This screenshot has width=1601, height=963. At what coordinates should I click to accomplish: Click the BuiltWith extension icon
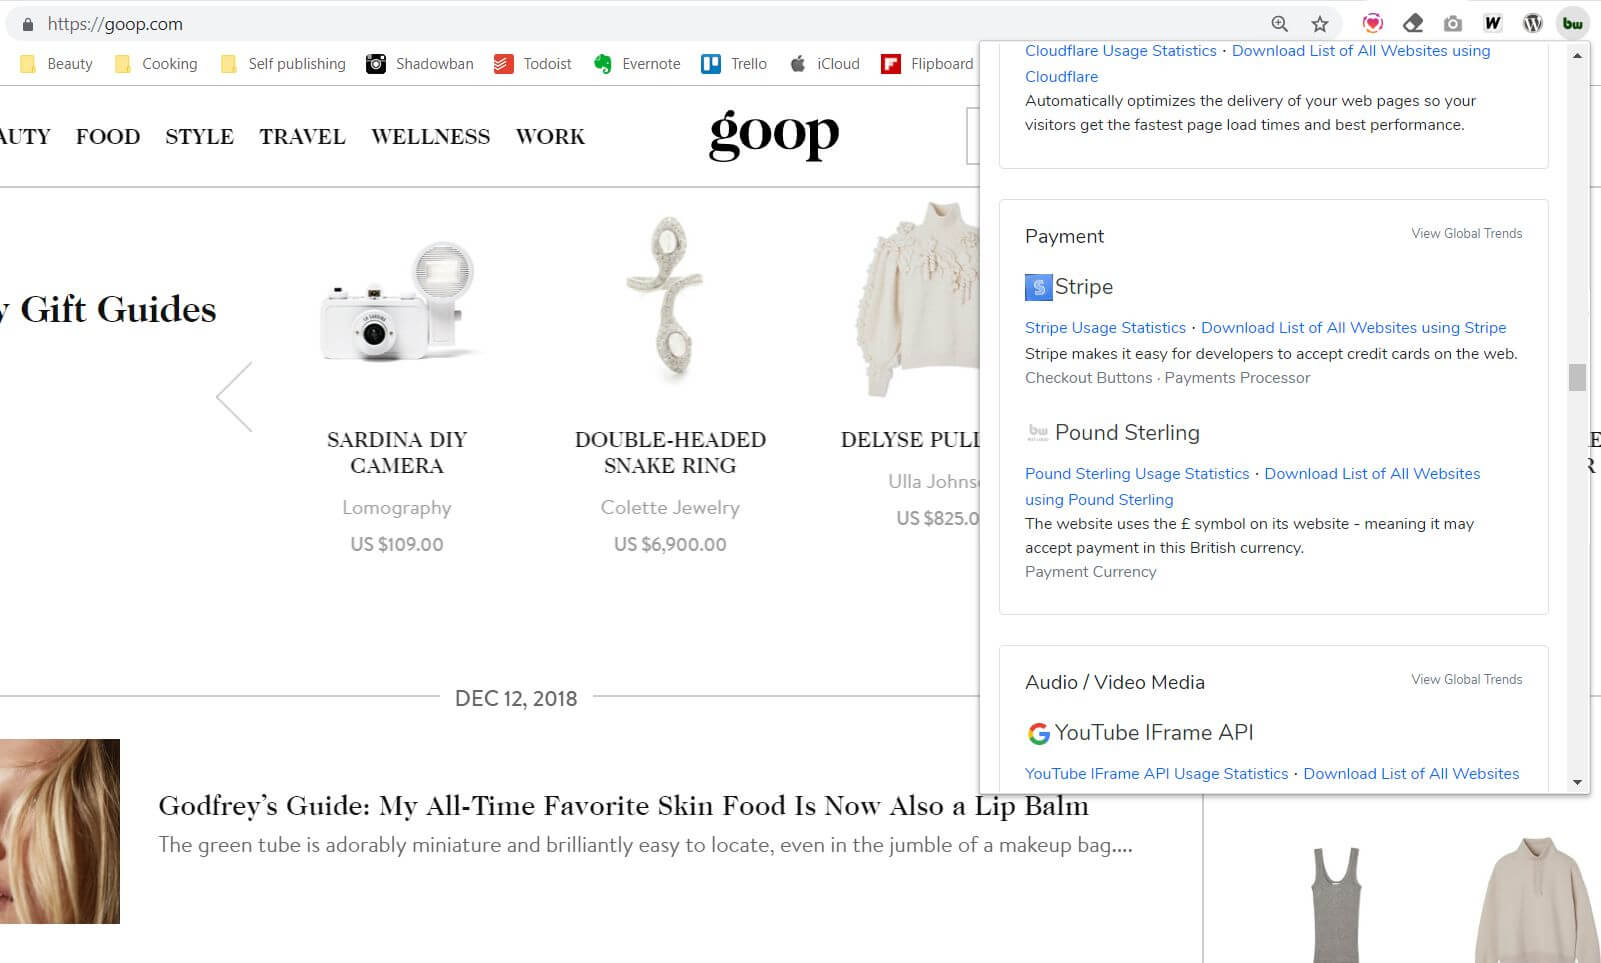1572,24
